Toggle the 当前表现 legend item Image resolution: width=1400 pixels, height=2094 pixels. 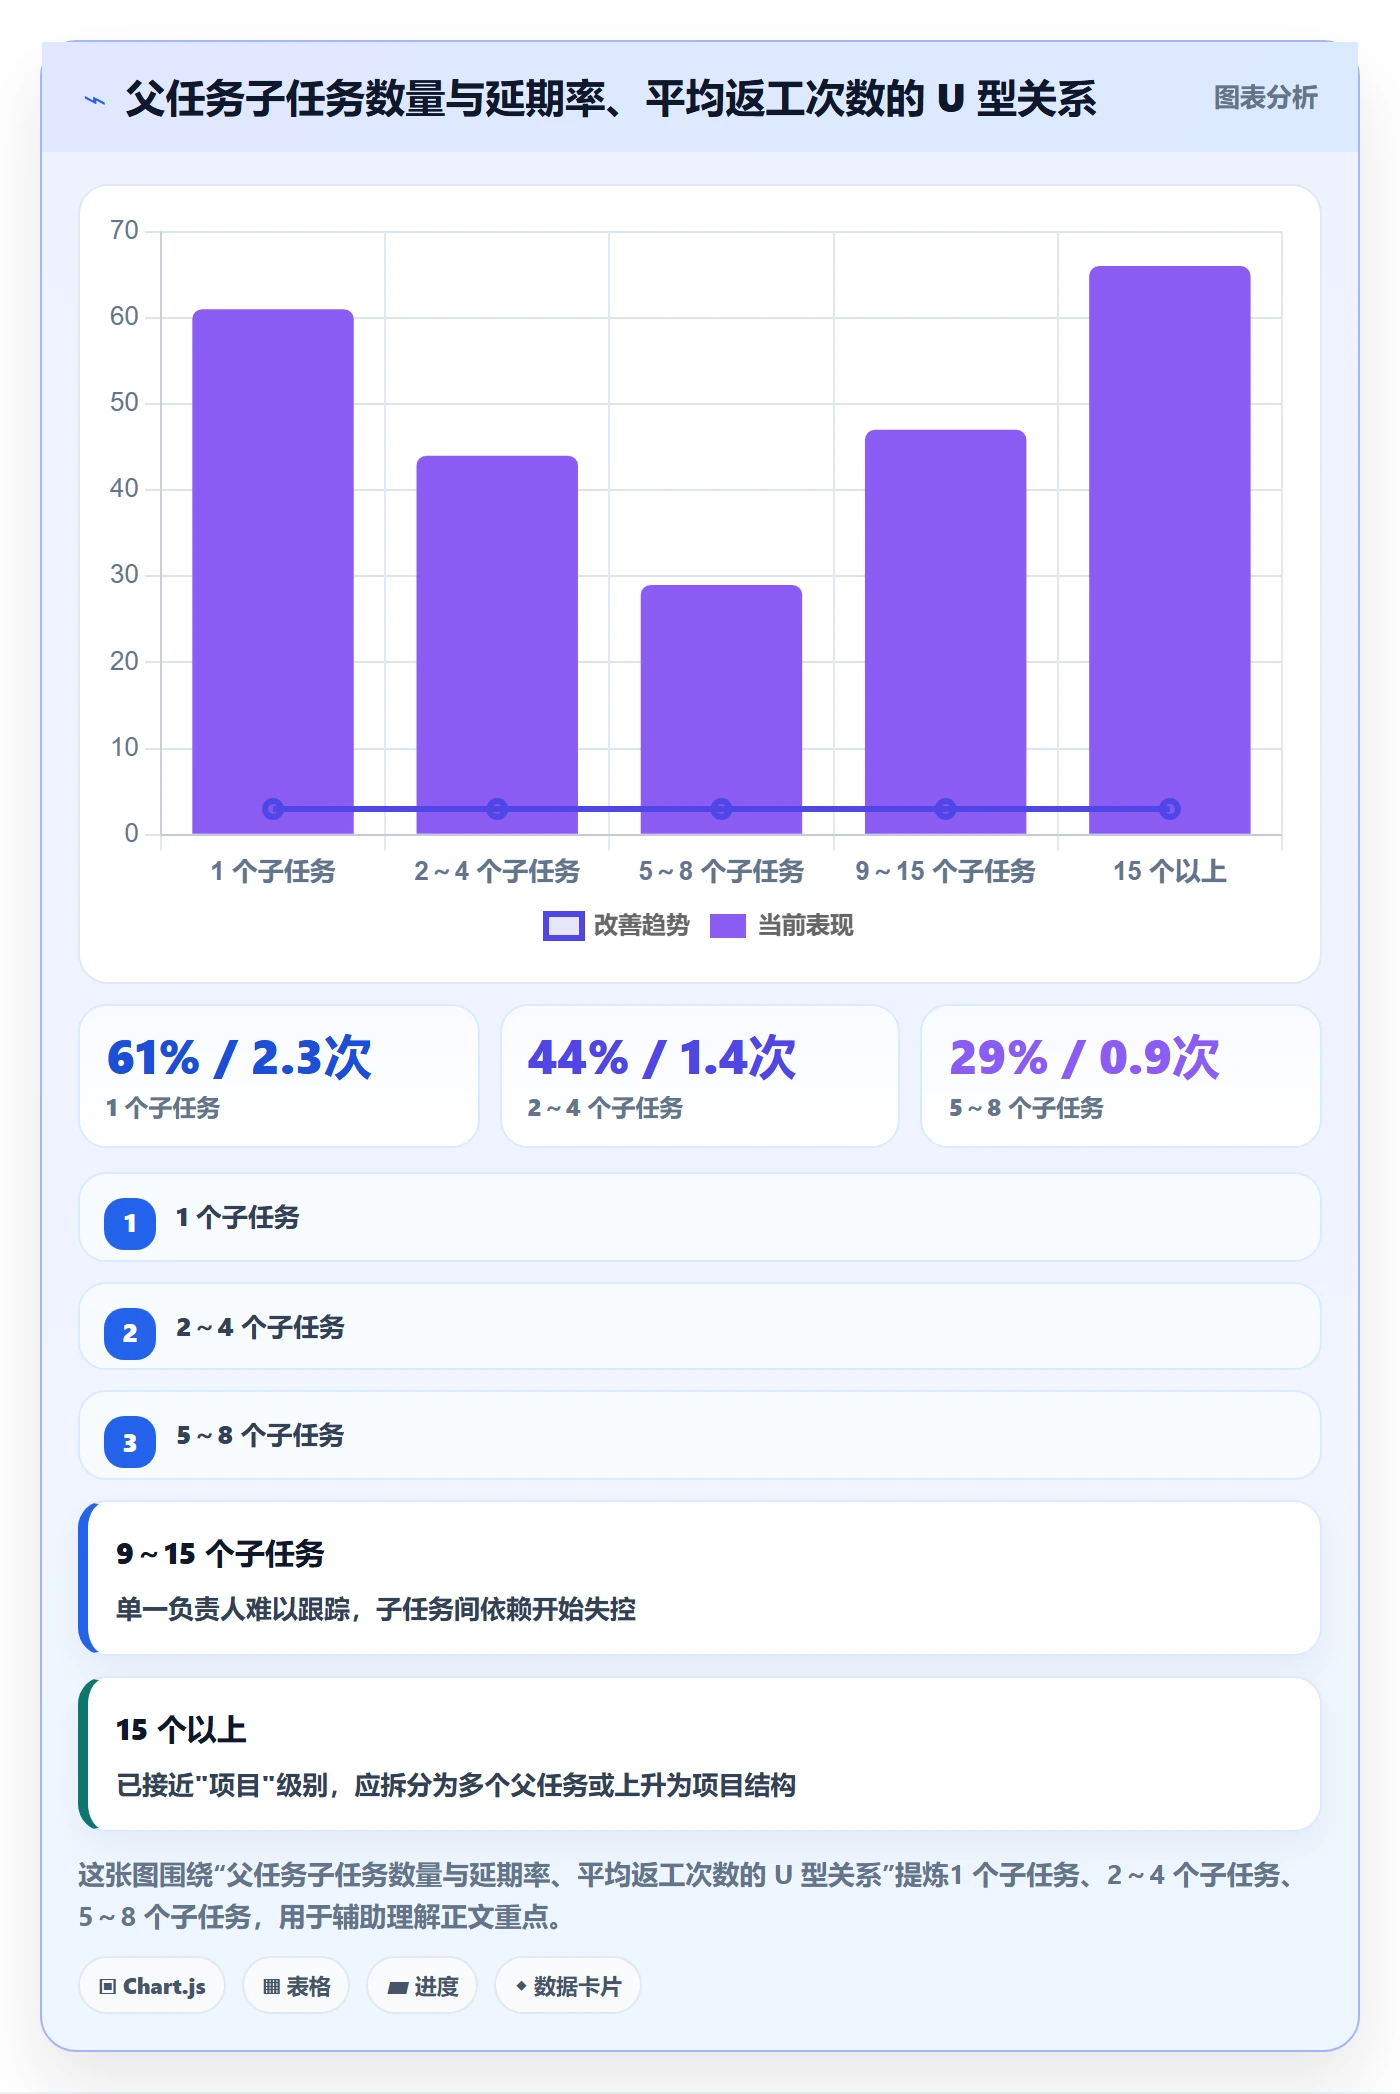click(781, 925)
